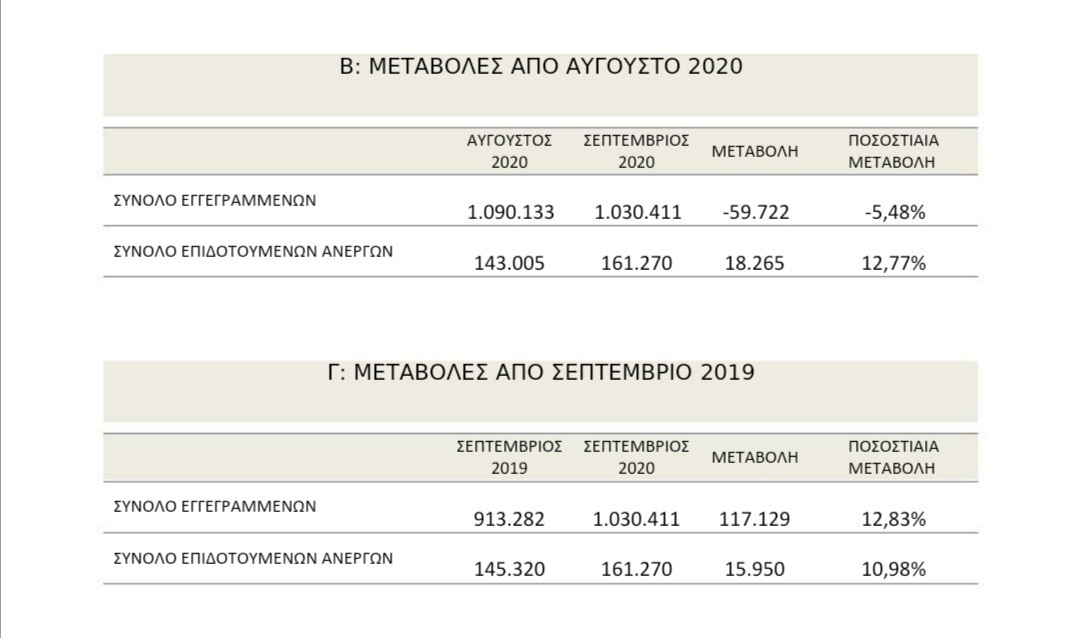Image resolution: width=1080 pixels, height=638 pixels.
Task: Select the percentage 10,98%
Action: [894, 570]
